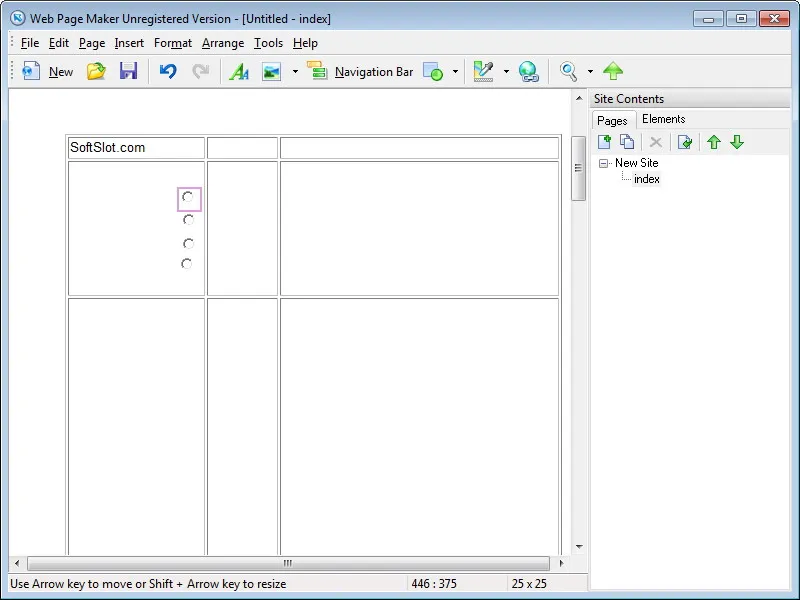
Task: Collapse the New Site tree node
Action: (603, 163)
